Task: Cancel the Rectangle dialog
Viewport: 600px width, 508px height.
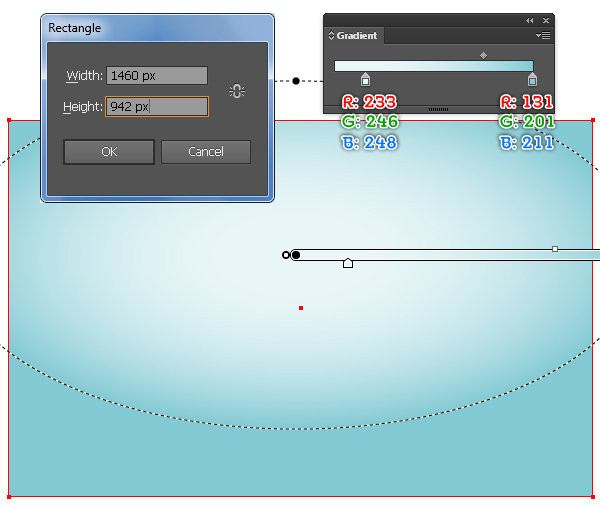Action: (206, 152)
